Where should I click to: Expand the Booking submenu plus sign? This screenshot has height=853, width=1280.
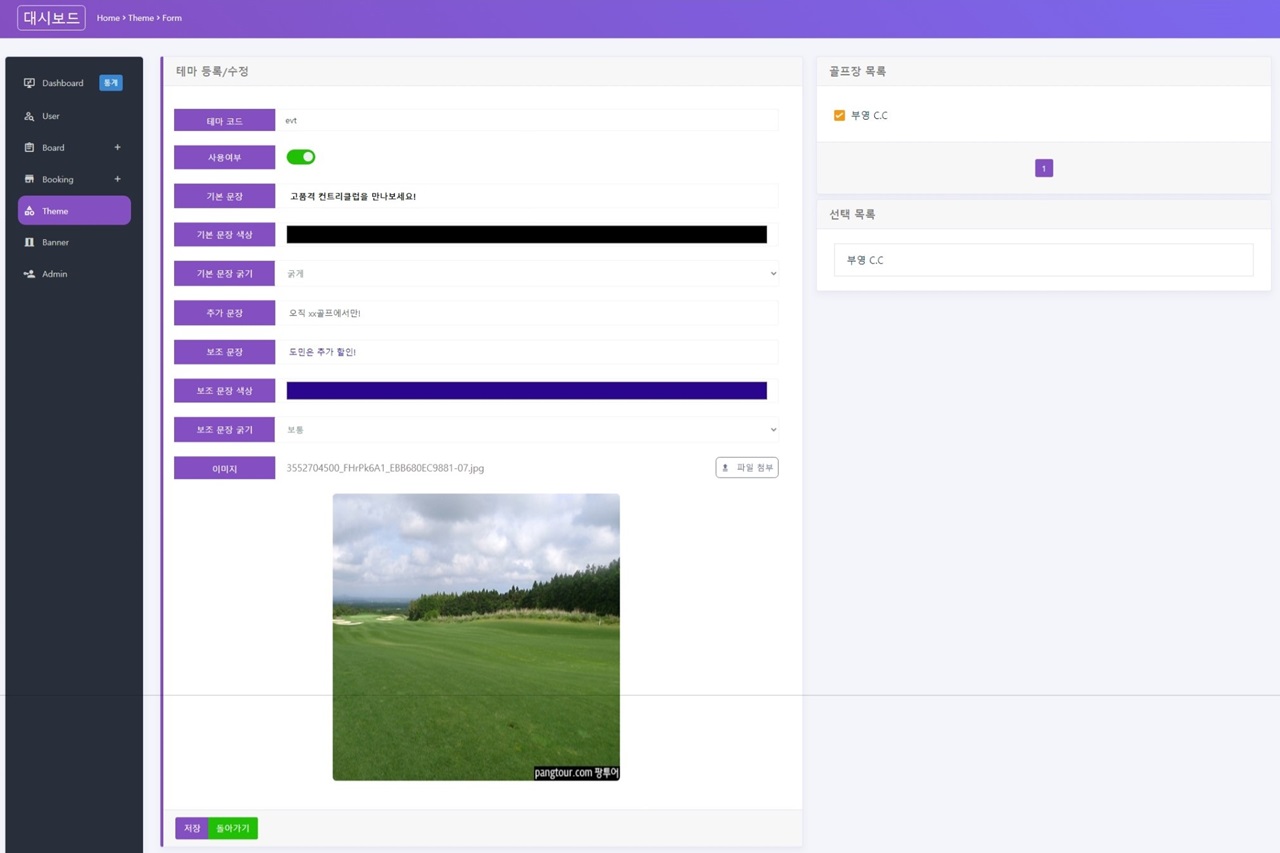tap(117, 179)
